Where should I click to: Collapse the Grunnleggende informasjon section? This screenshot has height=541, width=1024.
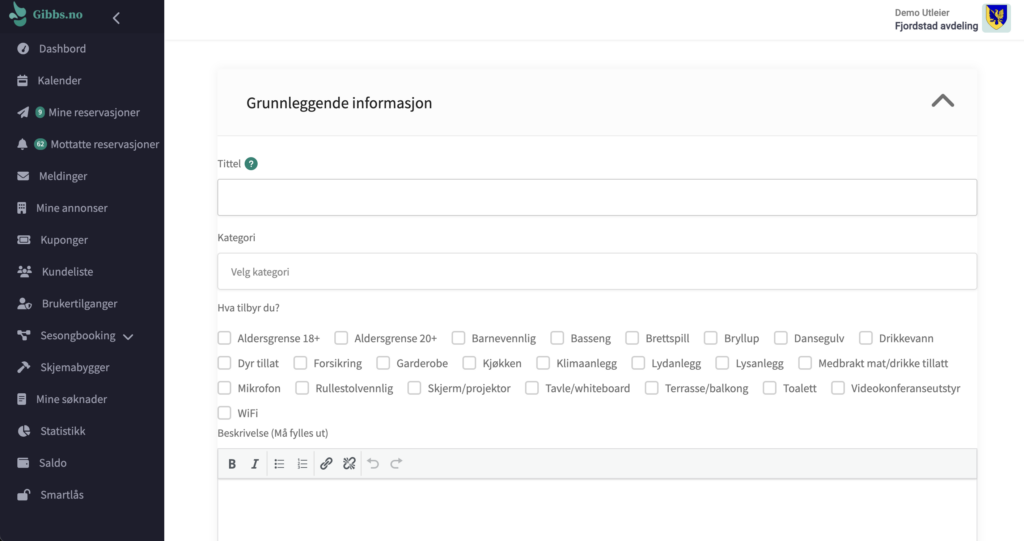click(x=942, y=101)
